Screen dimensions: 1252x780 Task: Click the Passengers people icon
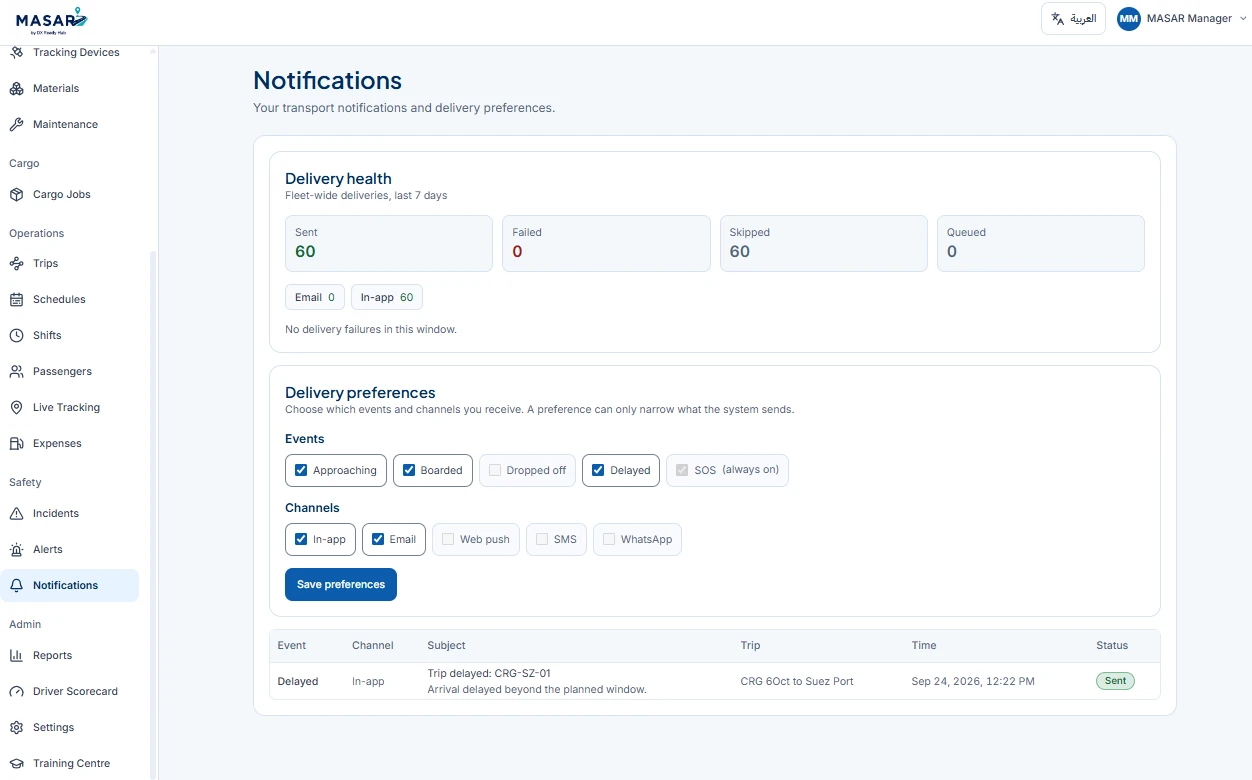click(16, 371)
